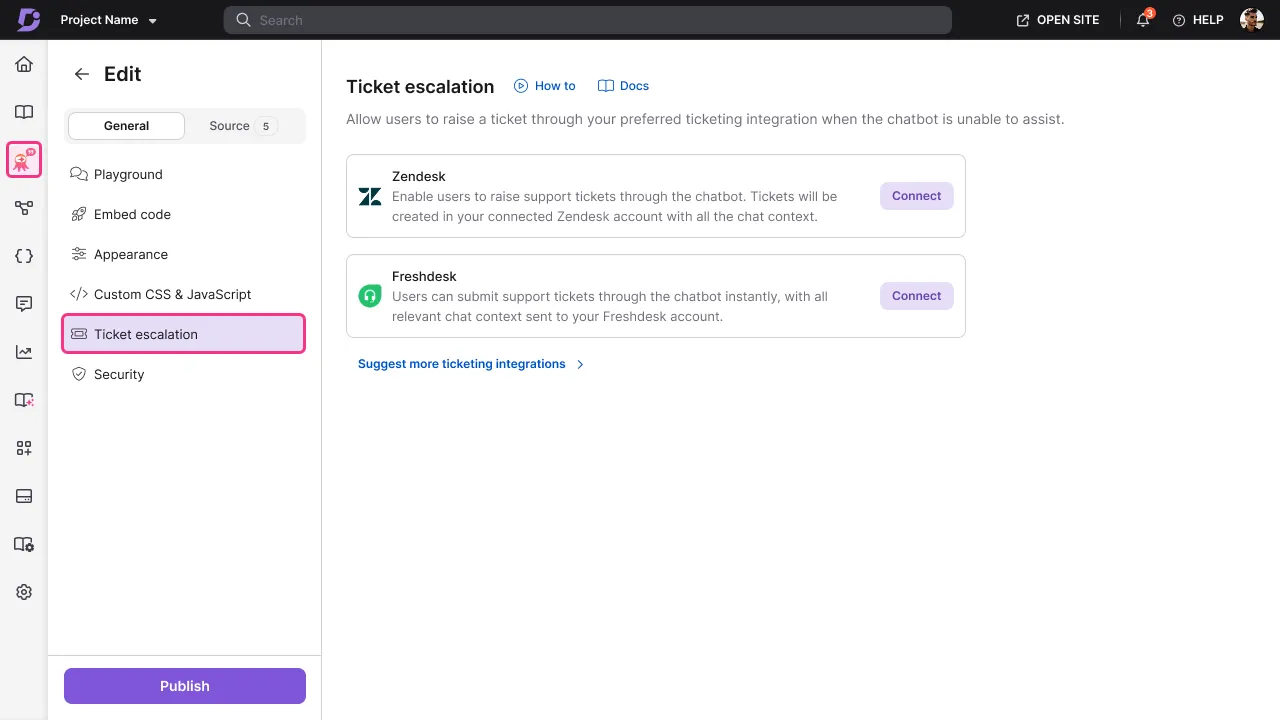Open the book with gear icon in sidebar

tap(24, 544)
